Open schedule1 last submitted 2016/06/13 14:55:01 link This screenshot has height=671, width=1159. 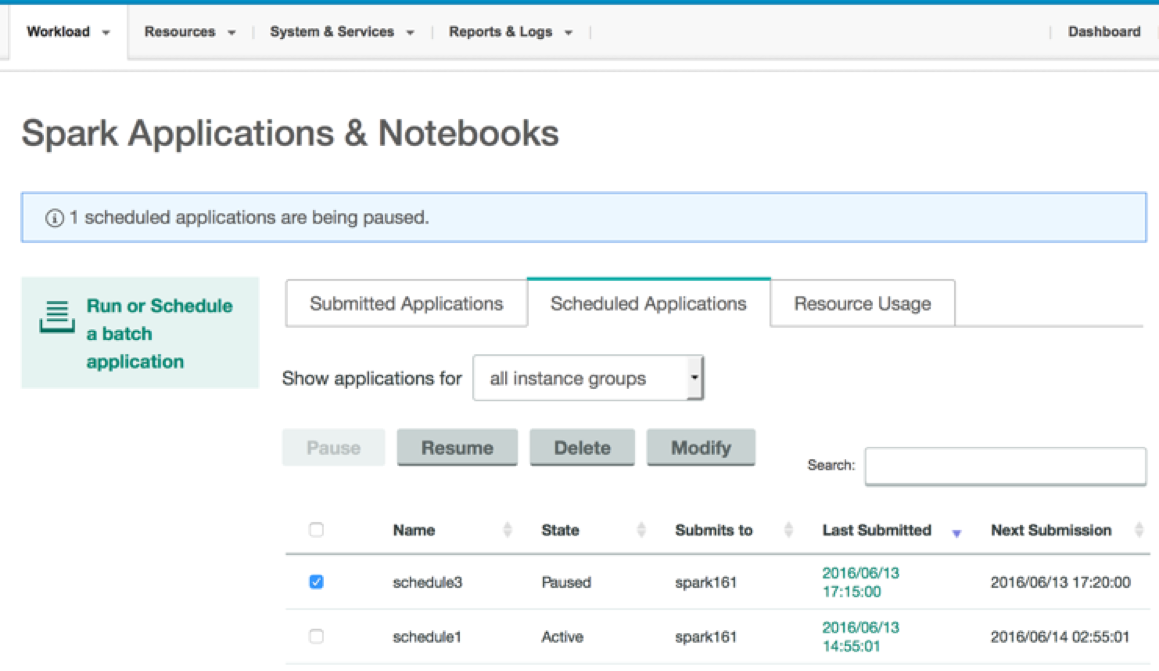pyautogui.click(x=860, y=637)
